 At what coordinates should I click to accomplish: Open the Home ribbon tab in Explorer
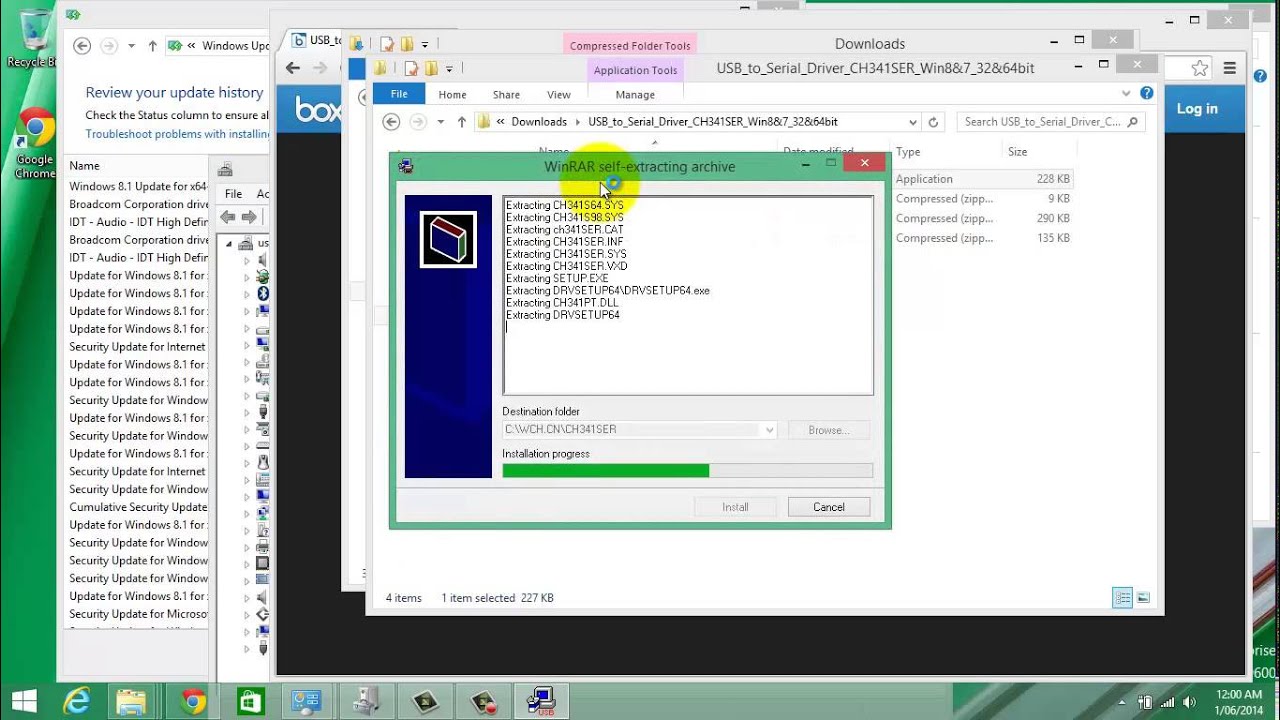[x=452, y=95]
